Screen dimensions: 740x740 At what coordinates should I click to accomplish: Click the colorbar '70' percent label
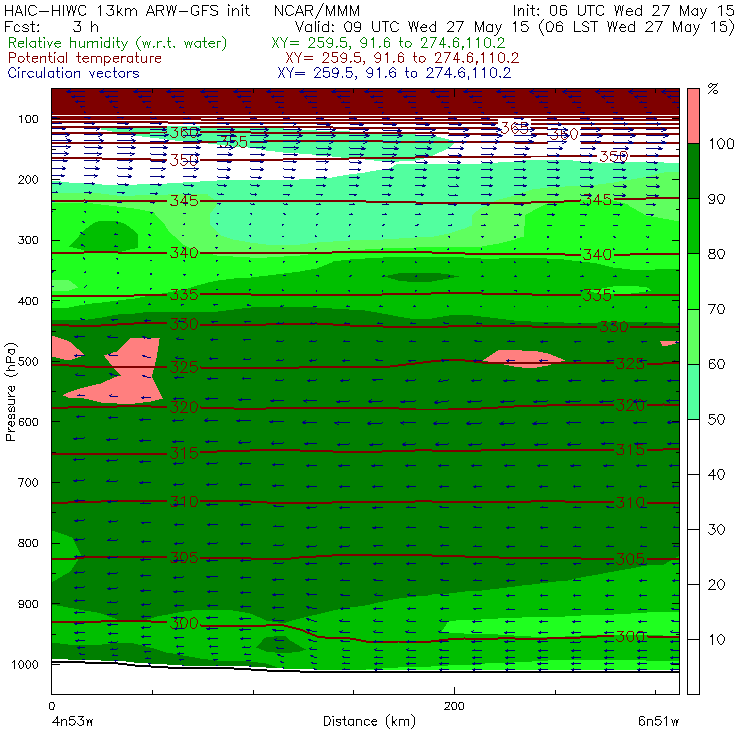tap(717, 309)
